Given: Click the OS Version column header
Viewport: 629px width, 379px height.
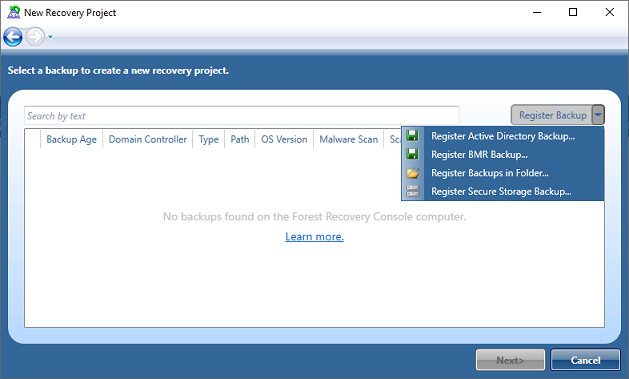Looking at the screenshot, I should pyautogui.click(x=284, y=139).
